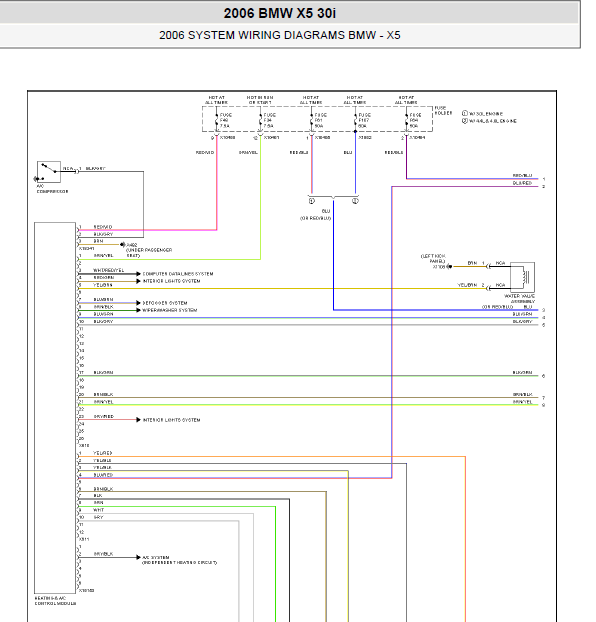
Task: Click the "WIPER/WASHER SYSTEM" reference
Action: tap(170, 310)
